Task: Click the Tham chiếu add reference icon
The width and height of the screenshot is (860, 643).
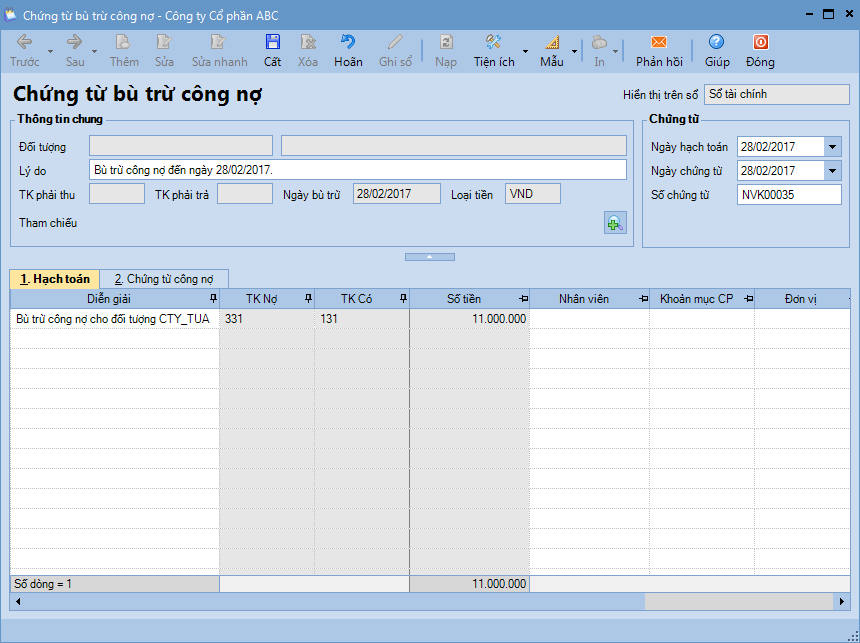Action: tap(615, 223)
